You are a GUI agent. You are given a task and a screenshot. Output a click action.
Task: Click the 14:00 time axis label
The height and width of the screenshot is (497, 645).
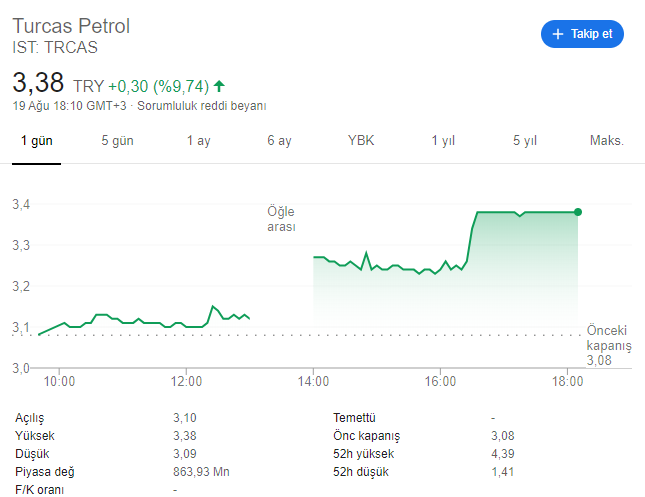(313, 381)
